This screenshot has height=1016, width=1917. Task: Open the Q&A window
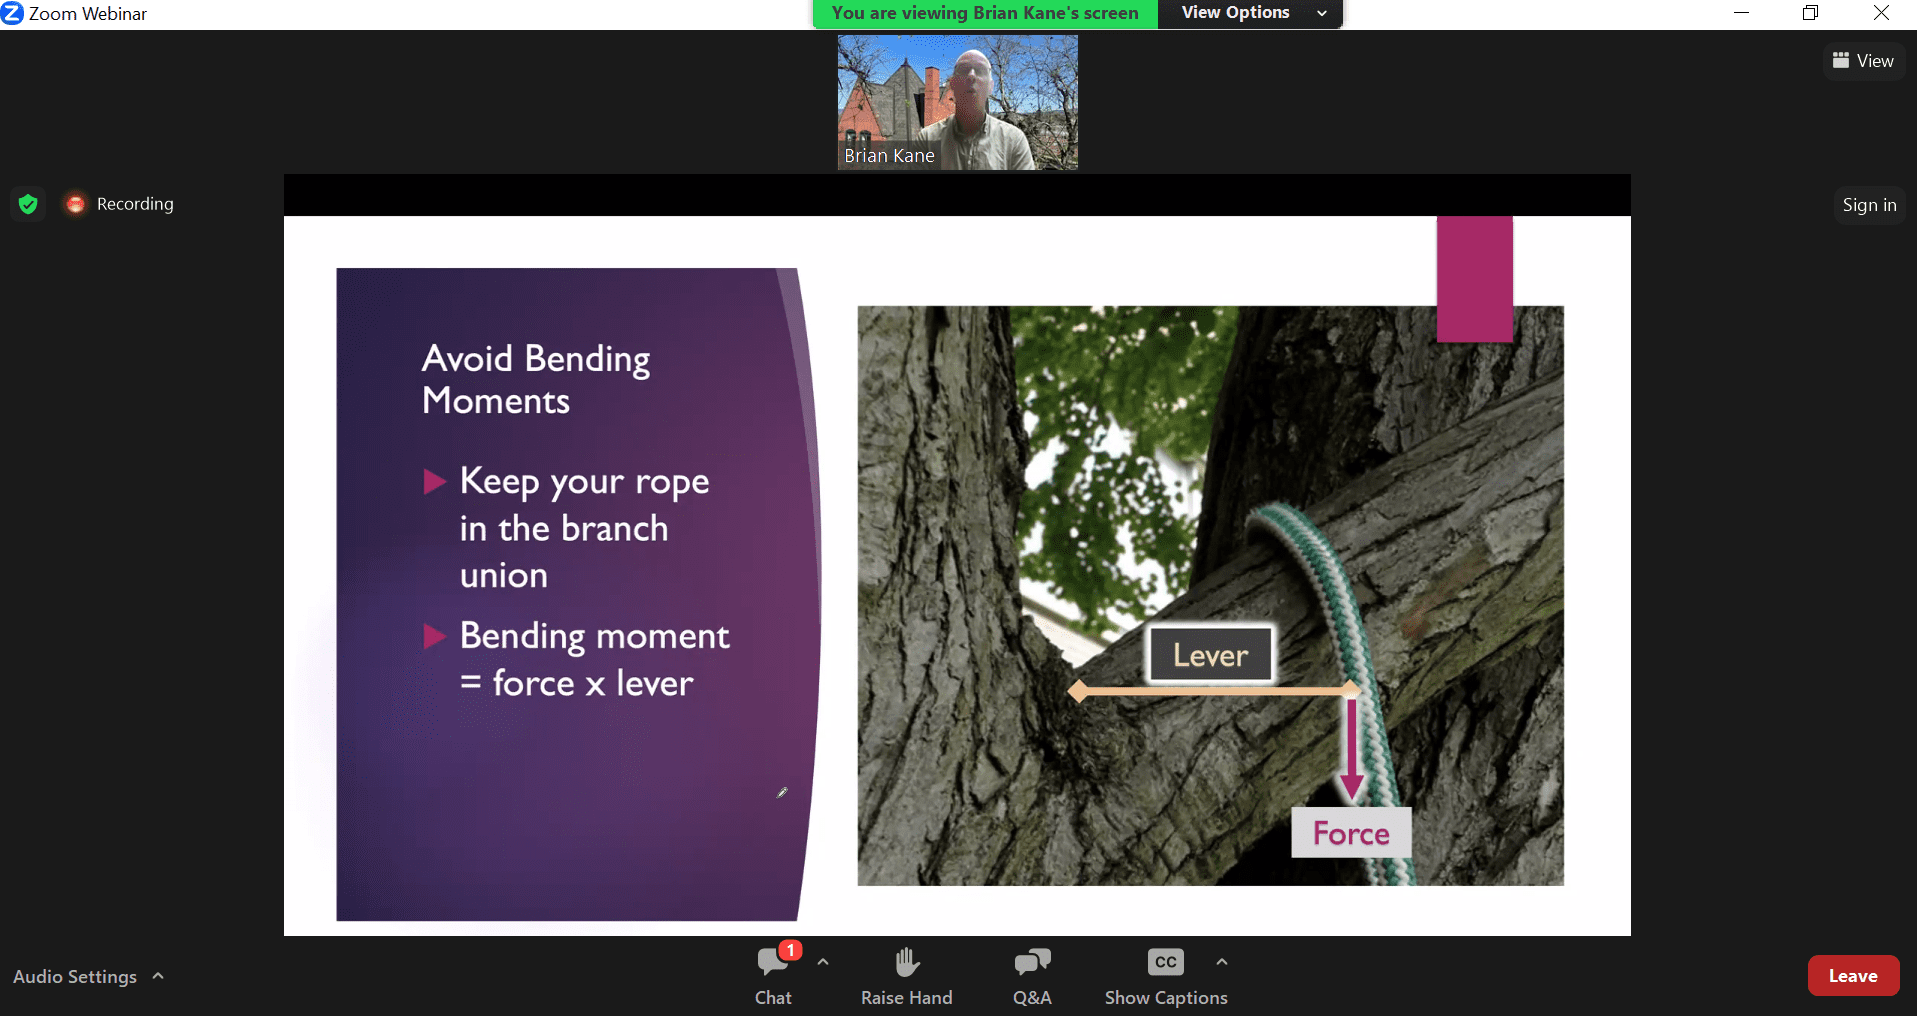click(1032, 976)
